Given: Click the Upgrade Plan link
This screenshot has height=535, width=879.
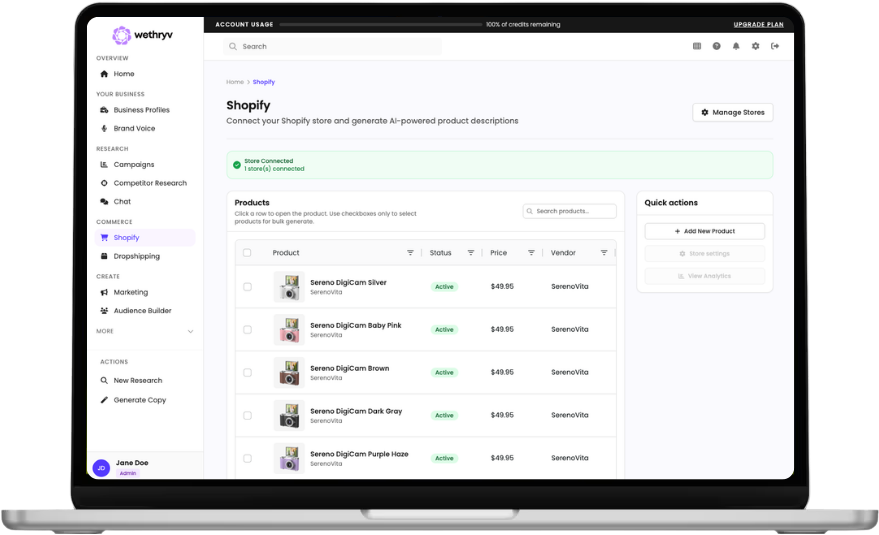Looking at the screenshot, I should click(x=758, y=25).
